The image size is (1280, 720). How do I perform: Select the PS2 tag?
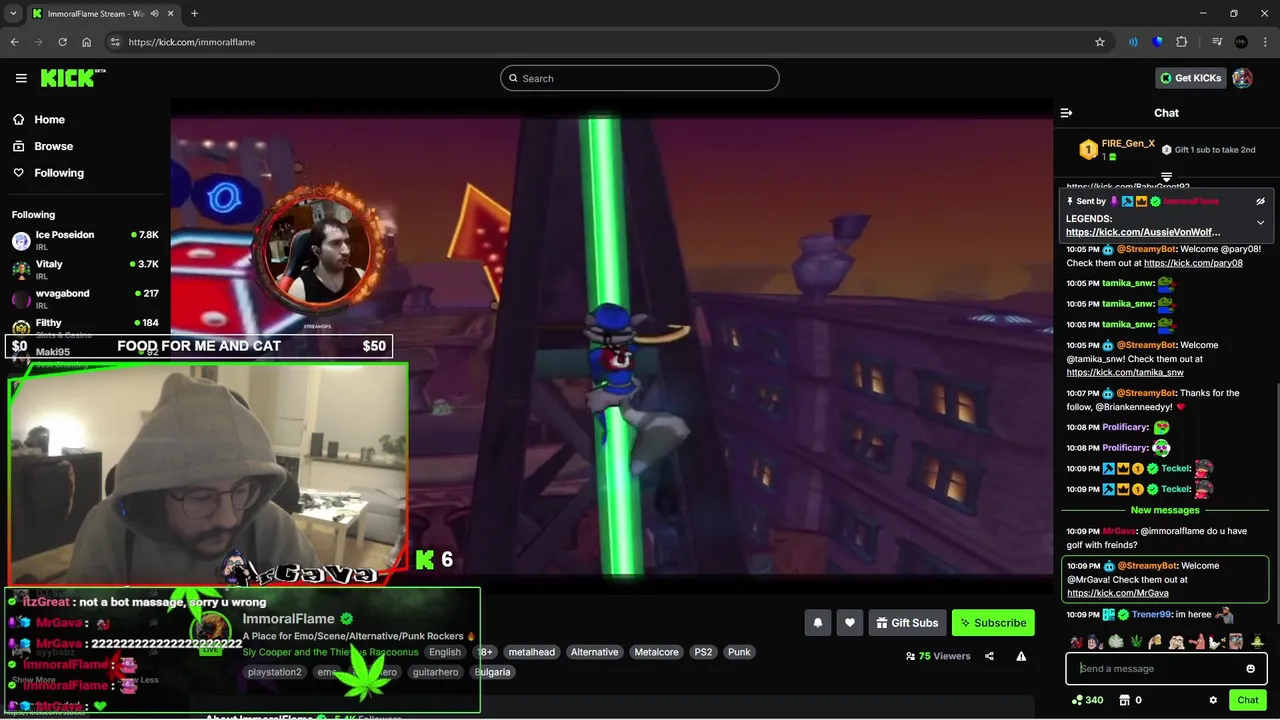click(x=704, y=652)
